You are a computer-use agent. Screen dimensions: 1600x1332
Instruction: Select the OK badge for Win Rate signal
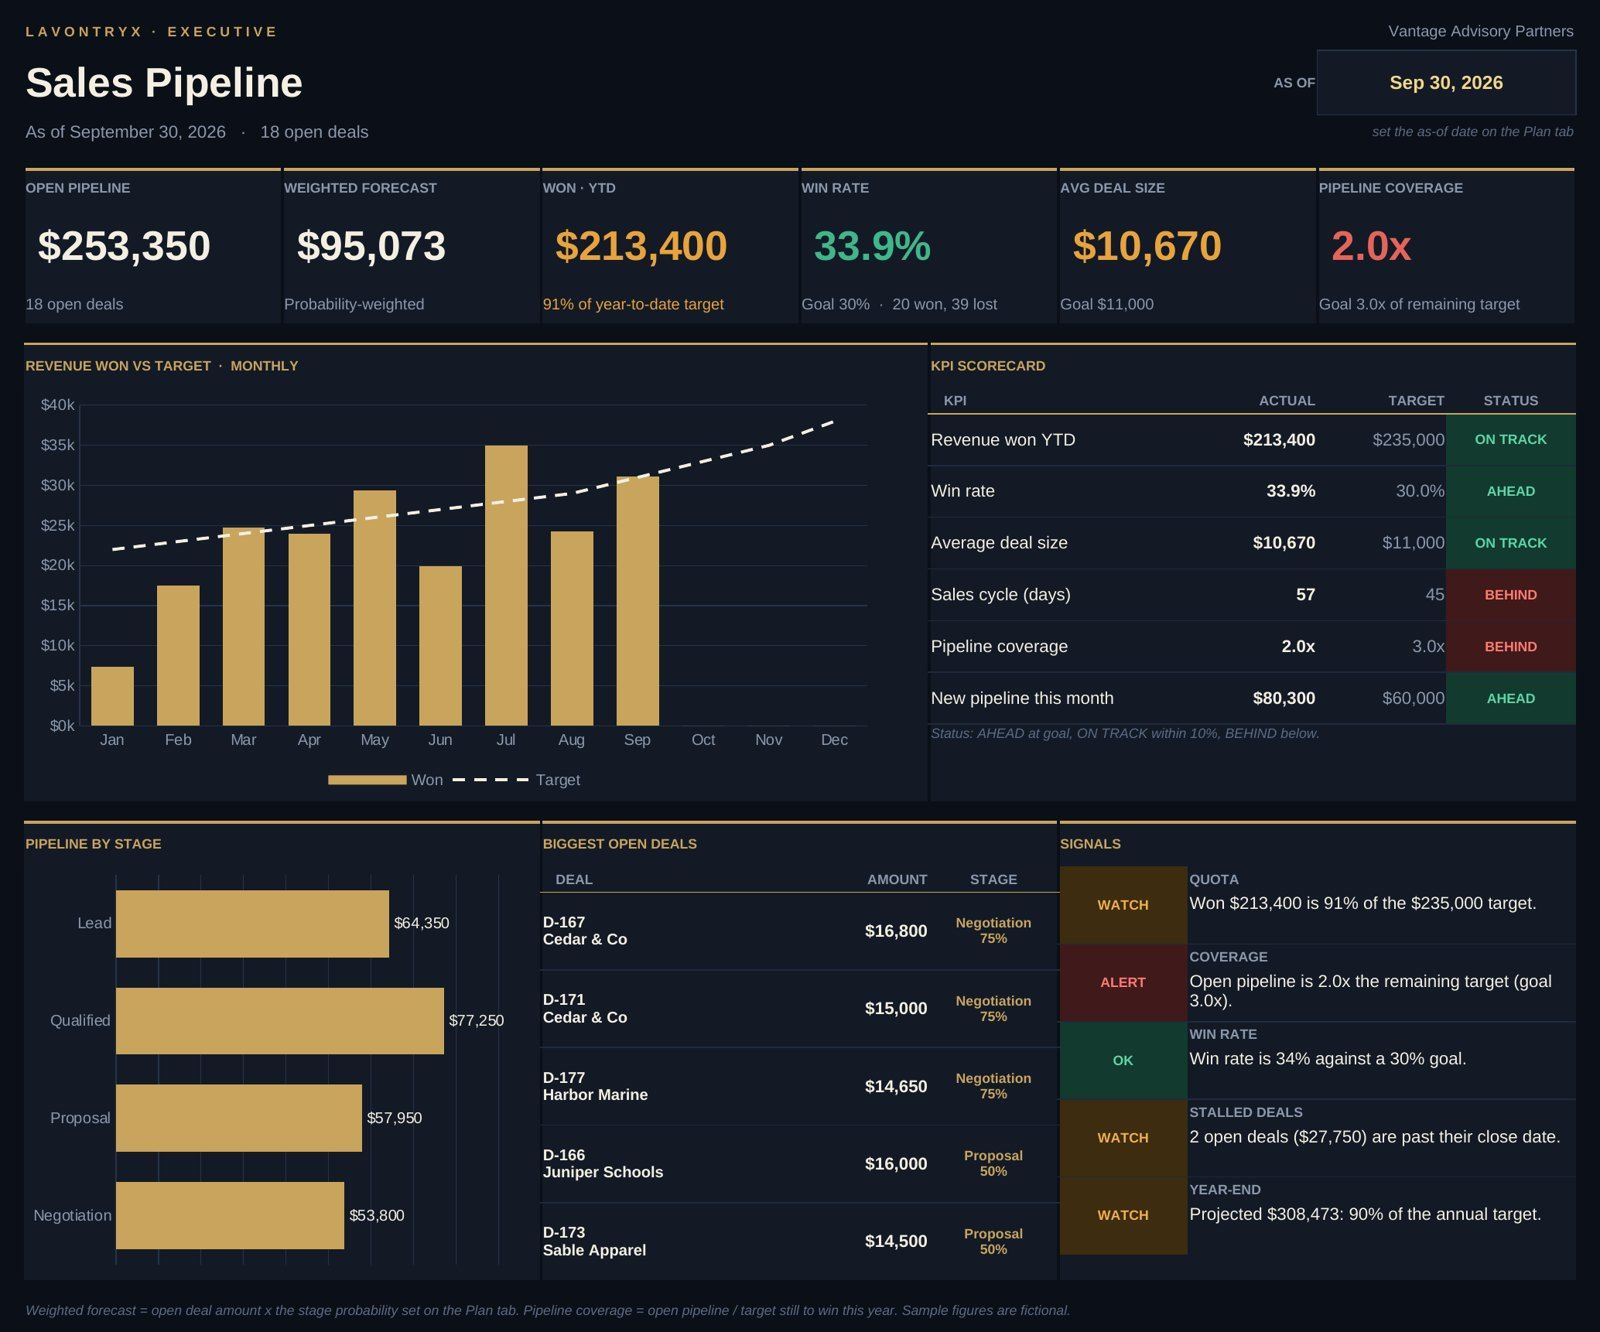[1123, 1061]
